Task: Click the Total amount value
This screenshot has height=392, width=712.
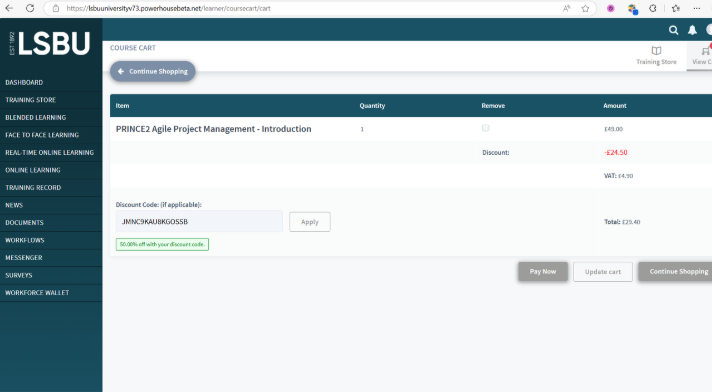Action: 631,222
